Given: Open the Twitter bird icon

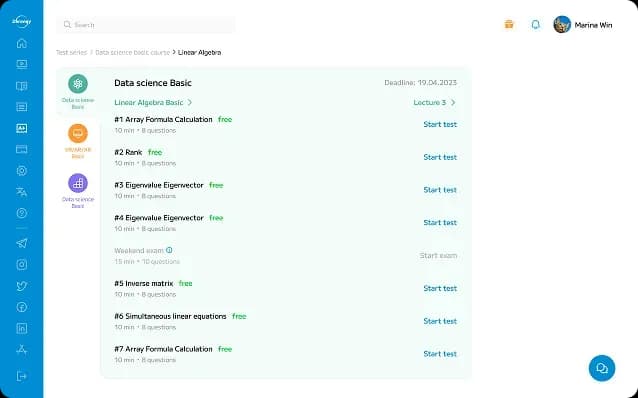Looking at the screenshot, I should click(x=22, y=286).
